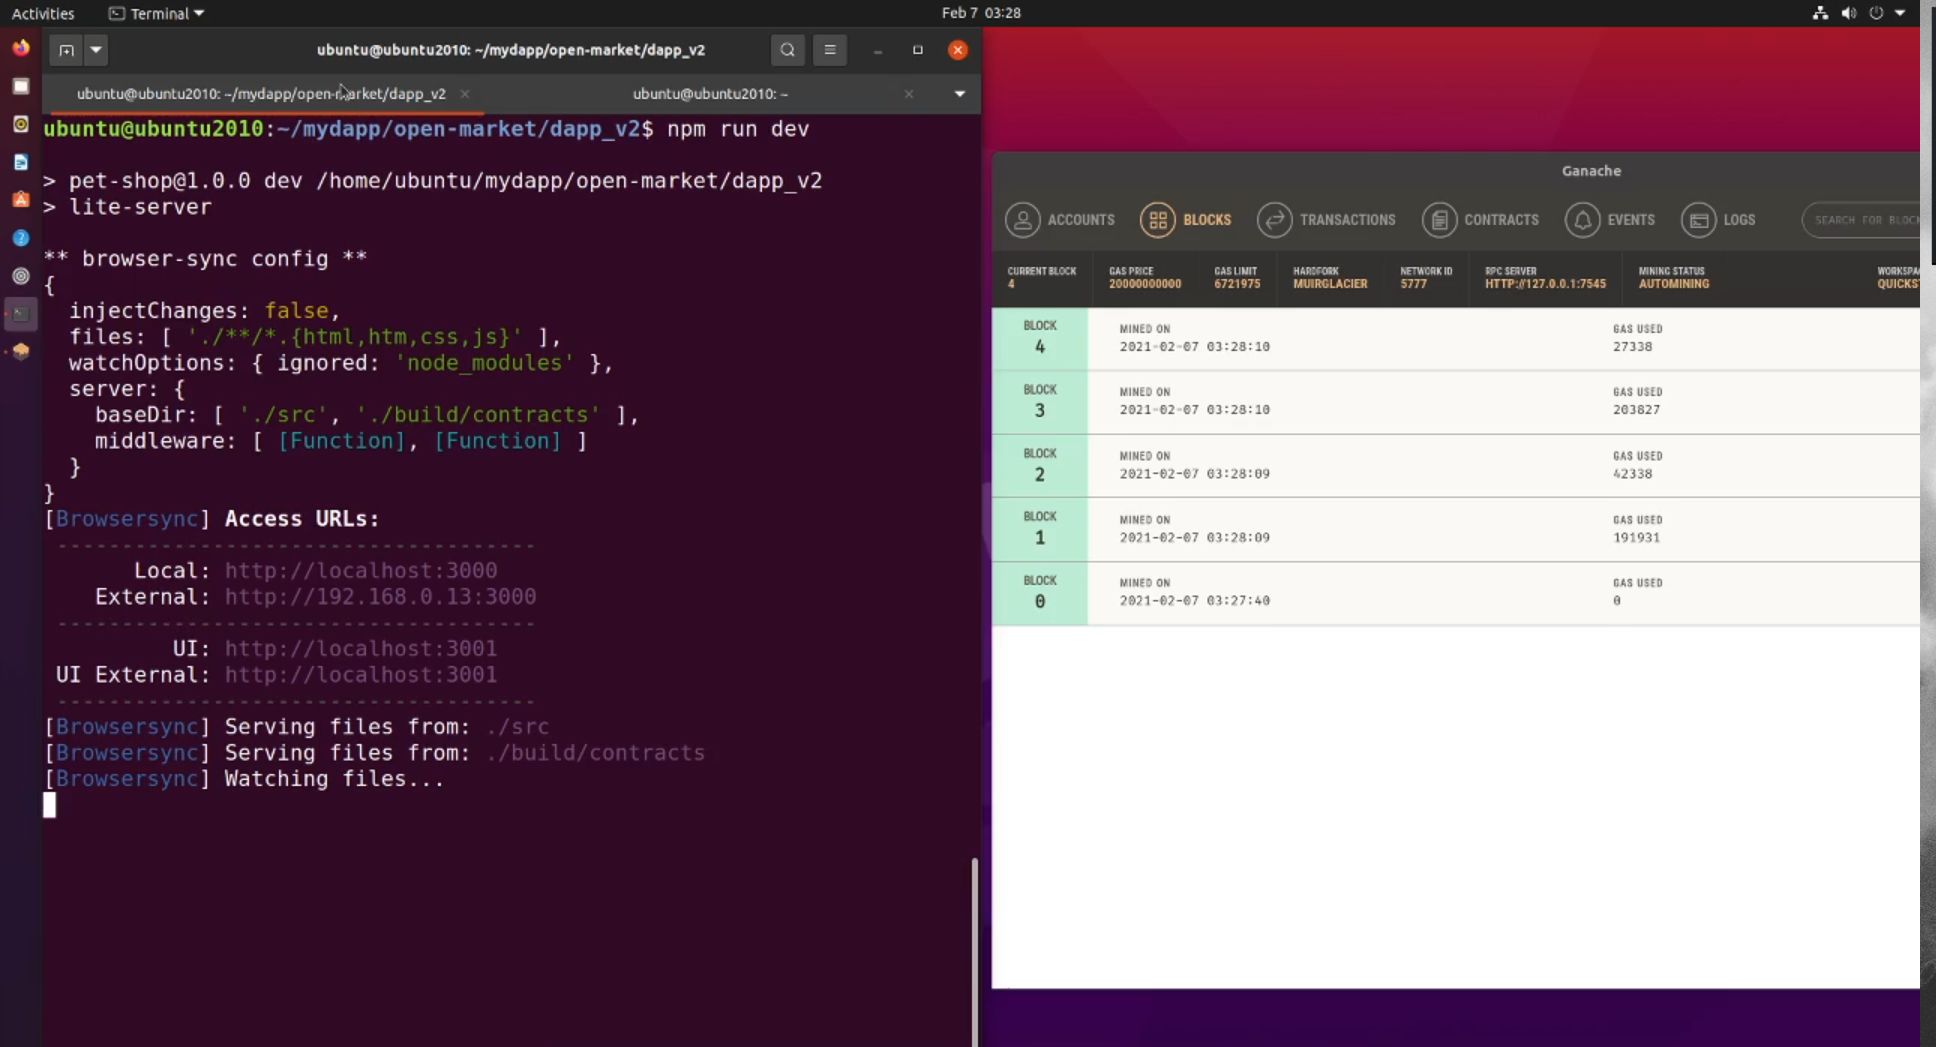The width and height of the screenshot is (1936, 1047).
Task: Open LibreOffice Writer from the dock
Action: click(x=21, y=162)
